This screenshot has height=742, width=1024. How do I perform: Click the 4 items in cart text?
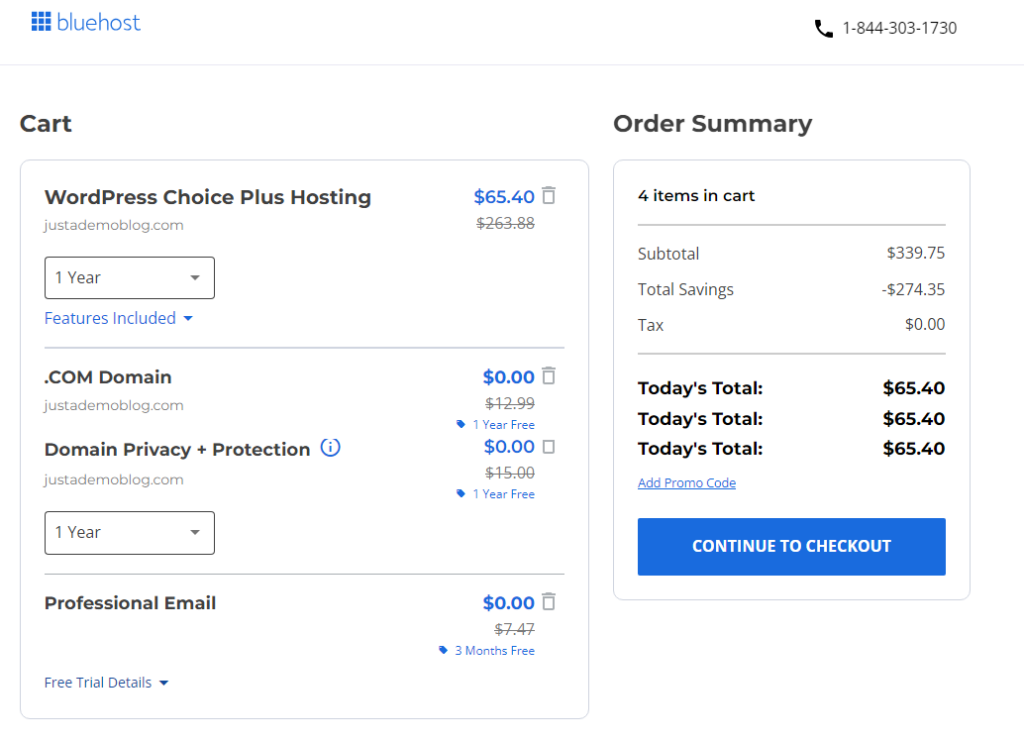[696, 195]
